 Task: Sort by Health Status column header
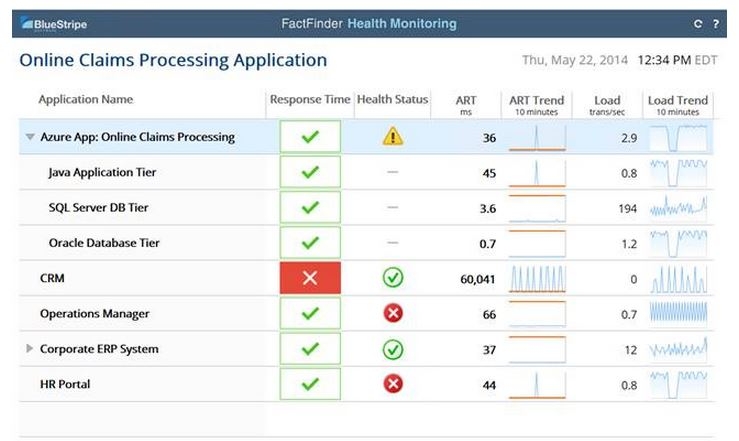coord(392,99)
